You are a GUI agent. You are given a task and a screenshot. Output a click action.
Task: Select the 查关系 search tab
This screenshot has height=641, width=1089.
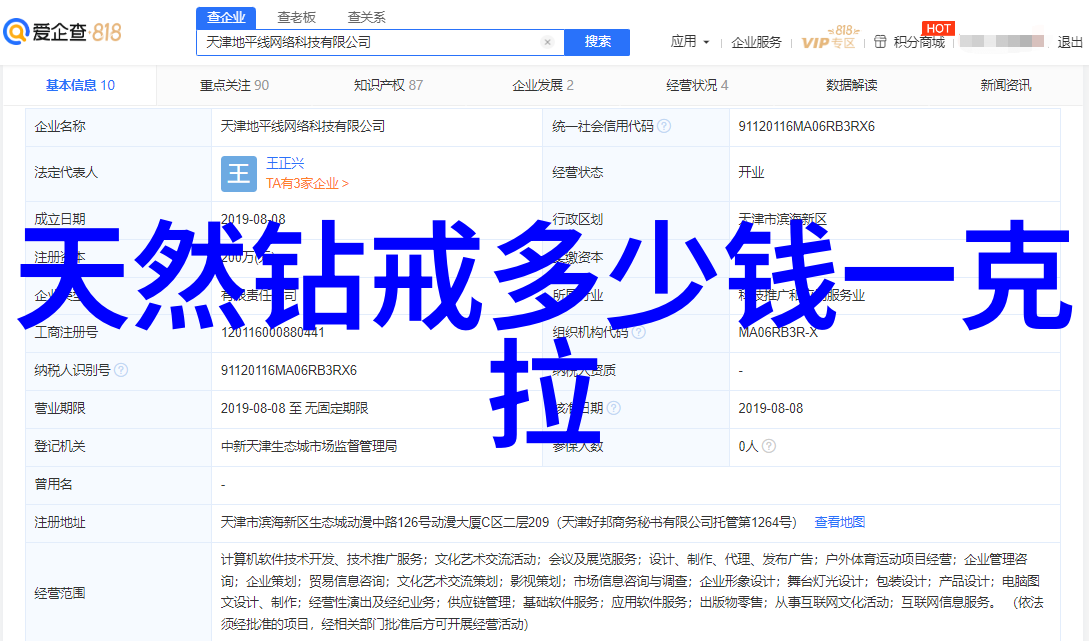pos(366,17)
